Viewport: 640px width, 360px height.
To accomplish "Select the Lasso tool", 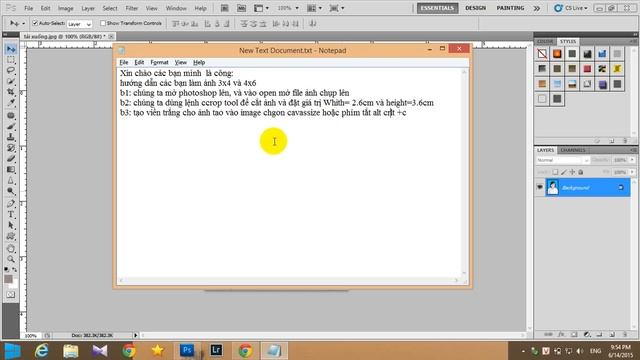I will (11, 71).
